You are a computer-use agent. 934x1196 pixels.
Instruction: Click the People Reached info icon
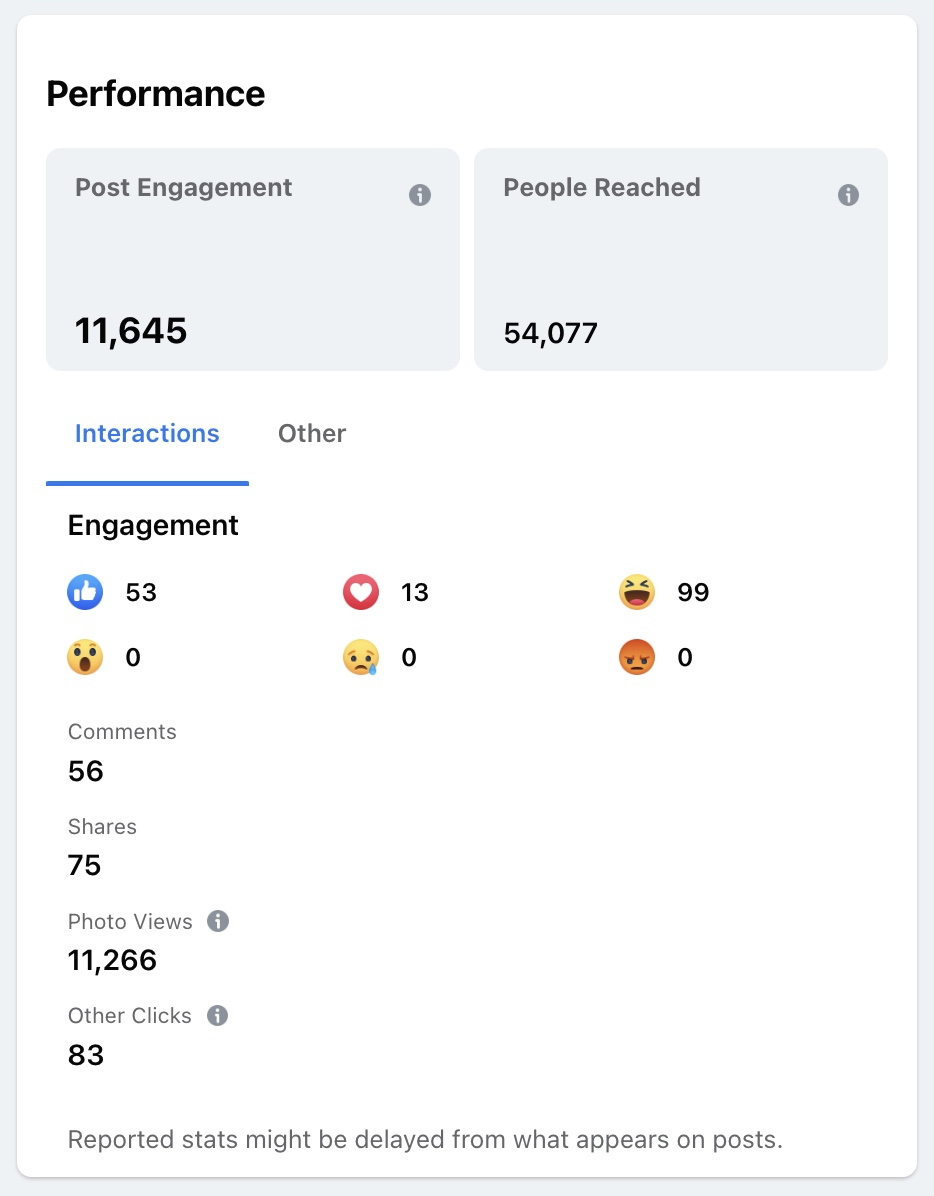(x=848, y=195)
